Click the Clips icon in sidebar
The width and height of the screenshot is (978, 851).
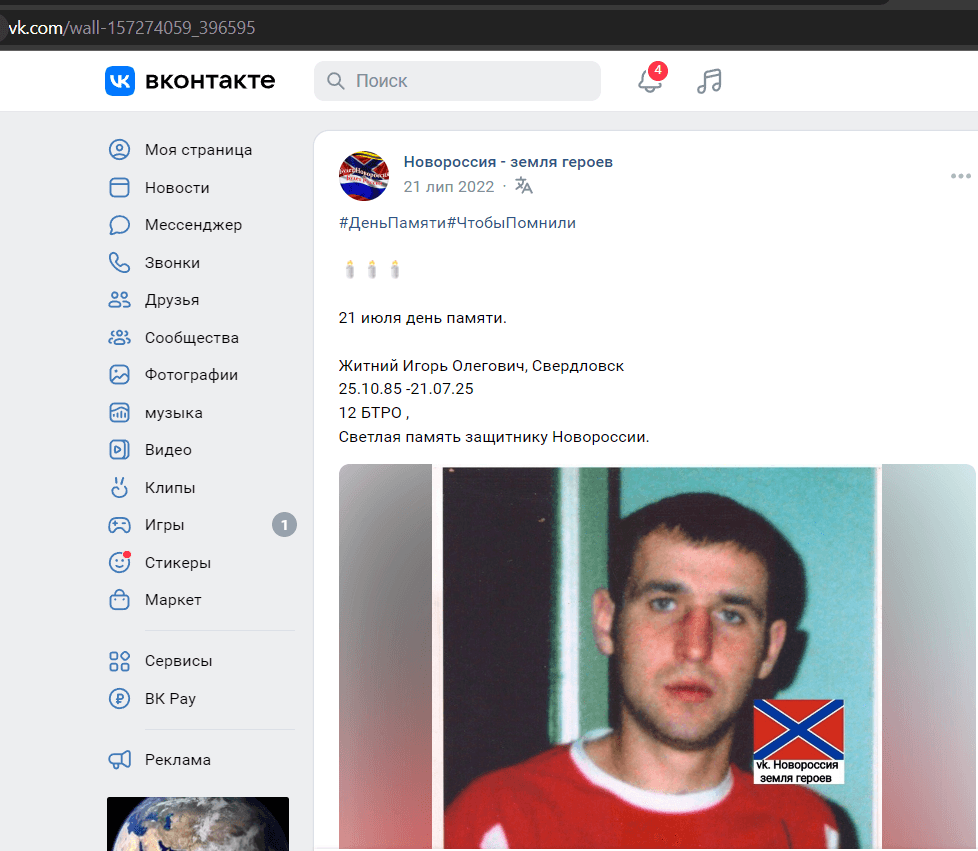click(x=120, y=488)
